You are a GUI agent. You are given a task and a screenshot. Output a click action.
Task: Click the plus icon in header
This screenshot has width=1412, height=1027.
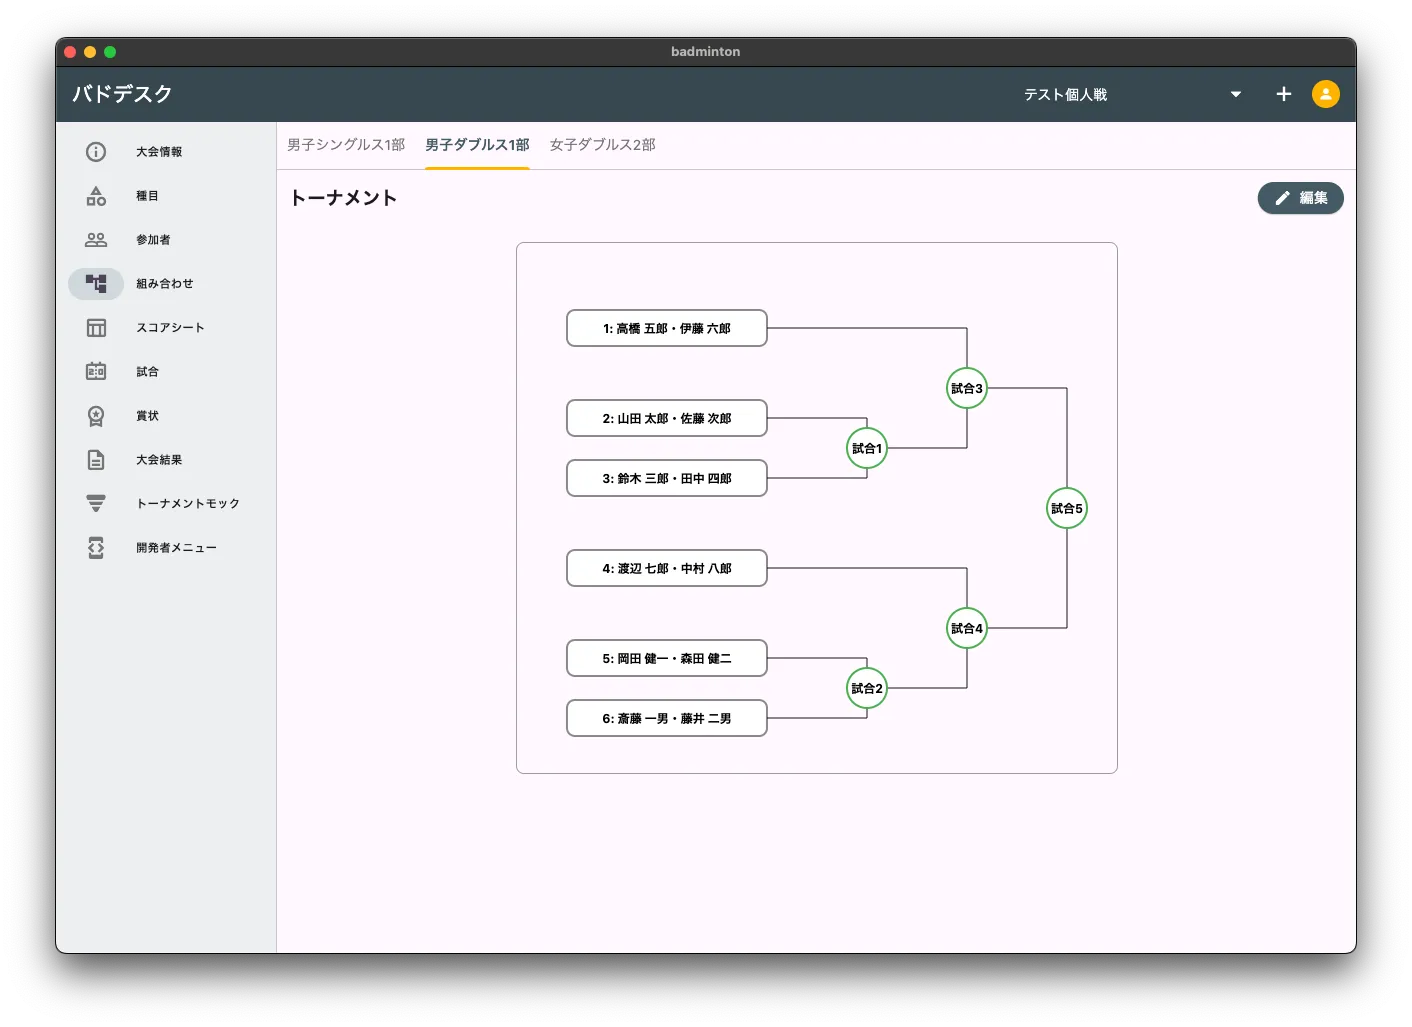[x=1284, y=94]
